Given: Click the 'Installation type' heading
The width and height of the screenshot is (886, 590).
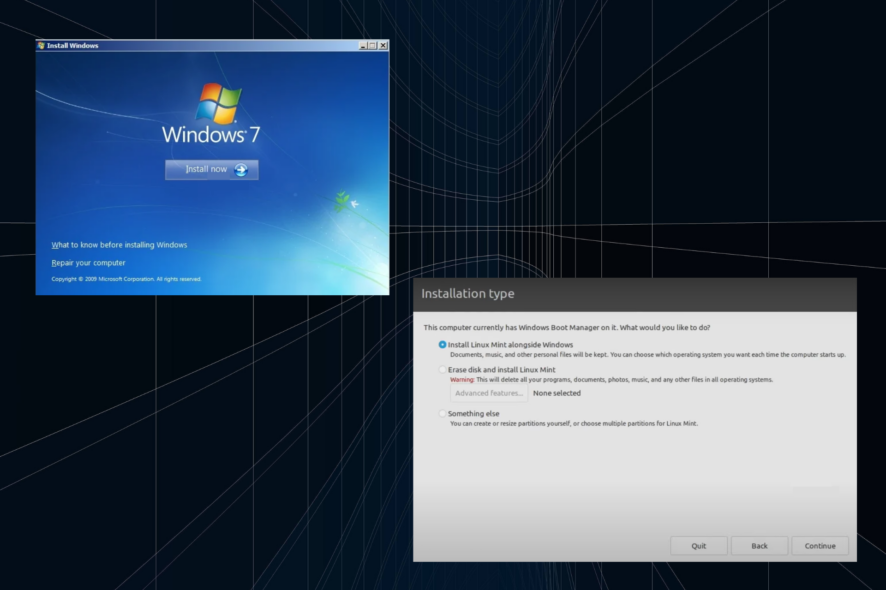Looking at the screenshot, I should (468, 294).
